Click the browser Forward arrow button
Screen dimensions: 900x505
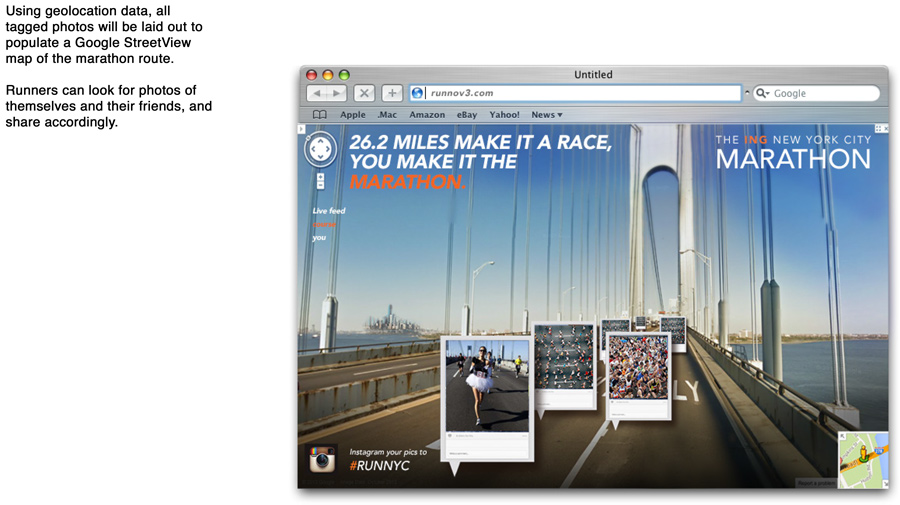click(337, 93)
